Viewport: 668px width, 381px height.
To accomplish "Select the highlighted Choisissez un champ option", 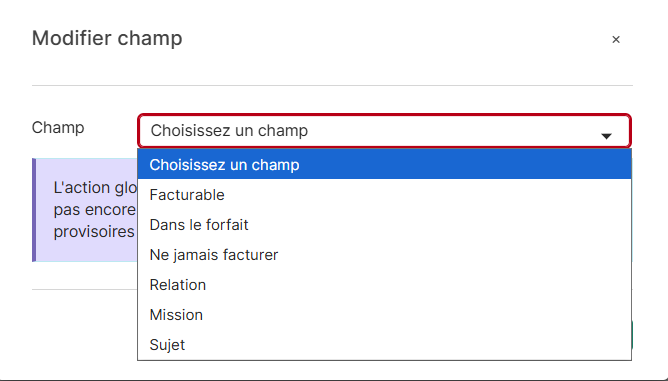I will (x=384, y=165).
